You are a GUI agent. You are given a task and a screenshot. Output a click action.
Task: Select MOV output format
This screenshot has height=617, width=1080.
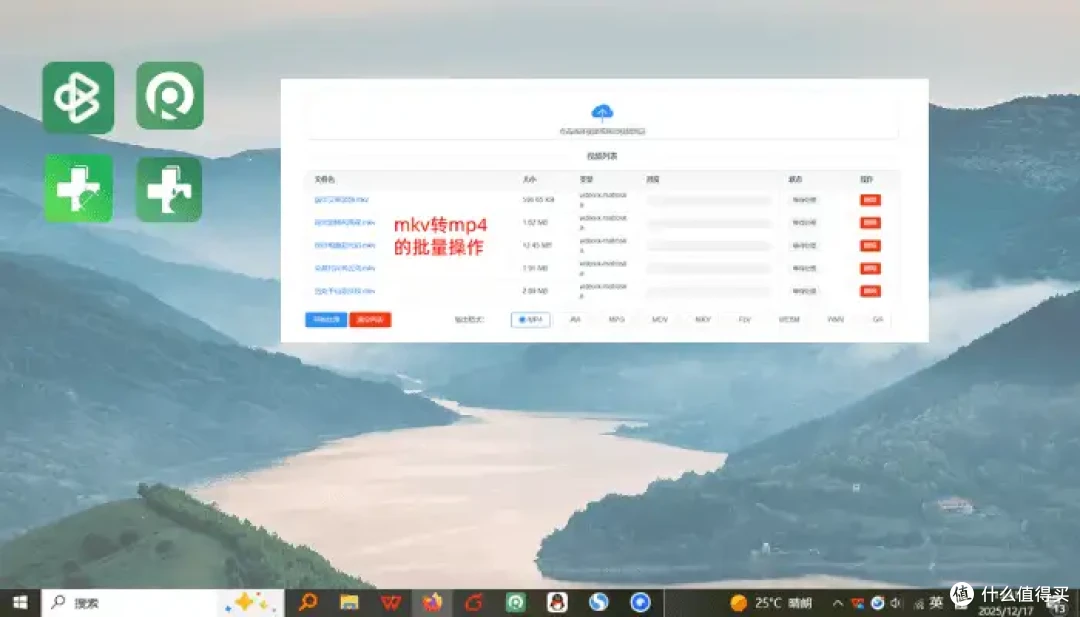click(x=659, y=320)
